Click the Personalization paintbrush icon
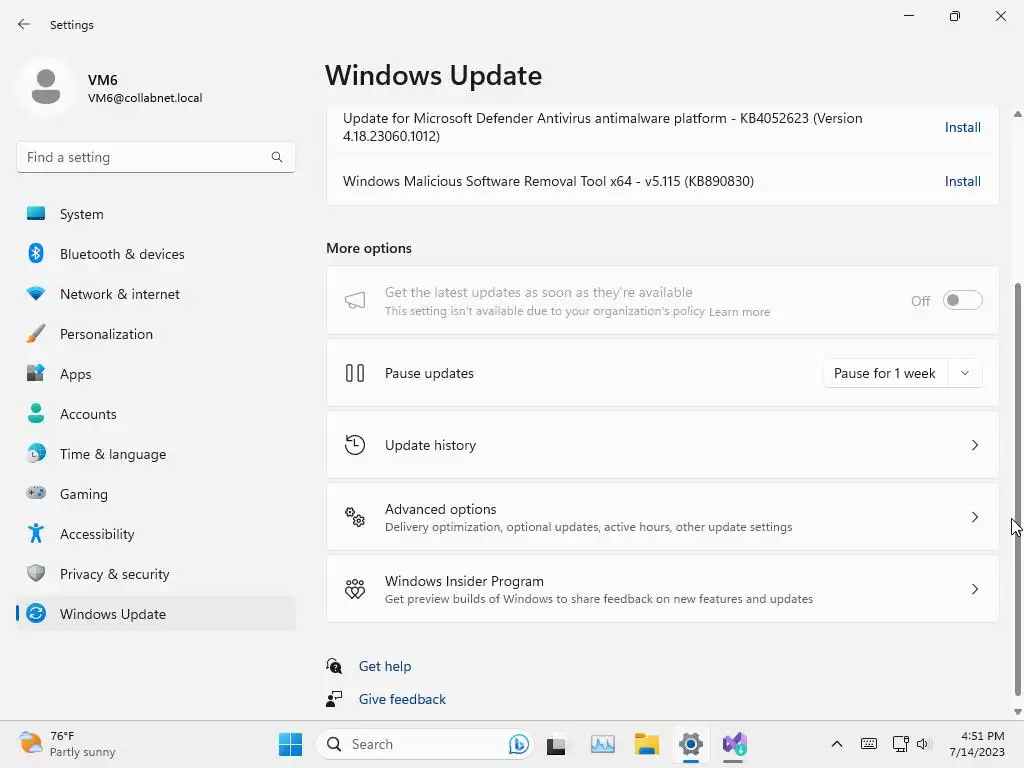Viewport: 1024px width, 768px height. coord(36,333)
